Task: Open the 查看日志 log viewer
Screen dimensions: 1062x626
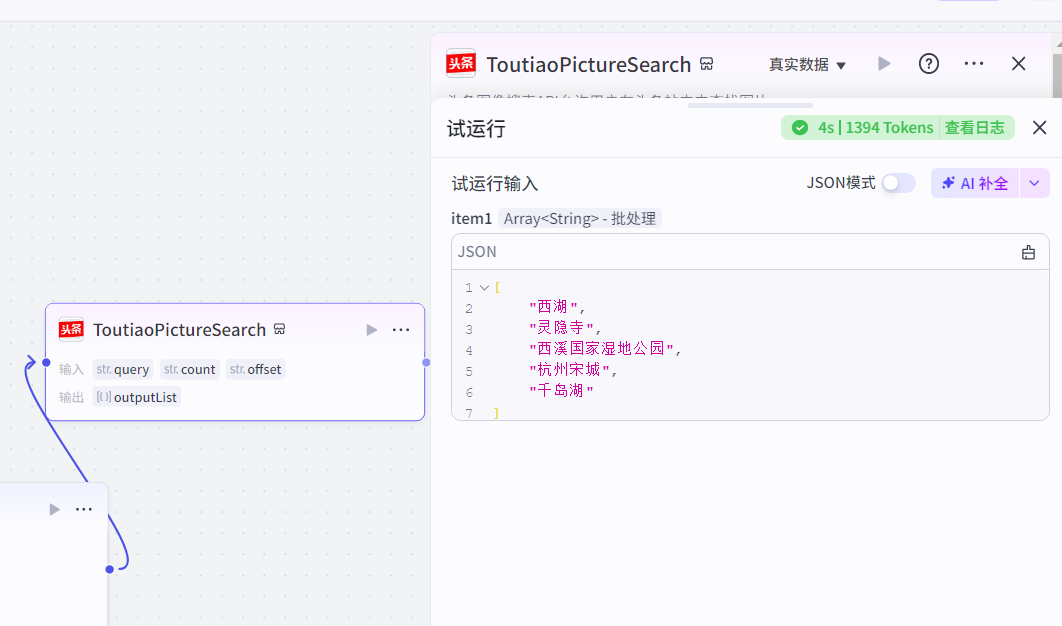Action: coord(975,127)
